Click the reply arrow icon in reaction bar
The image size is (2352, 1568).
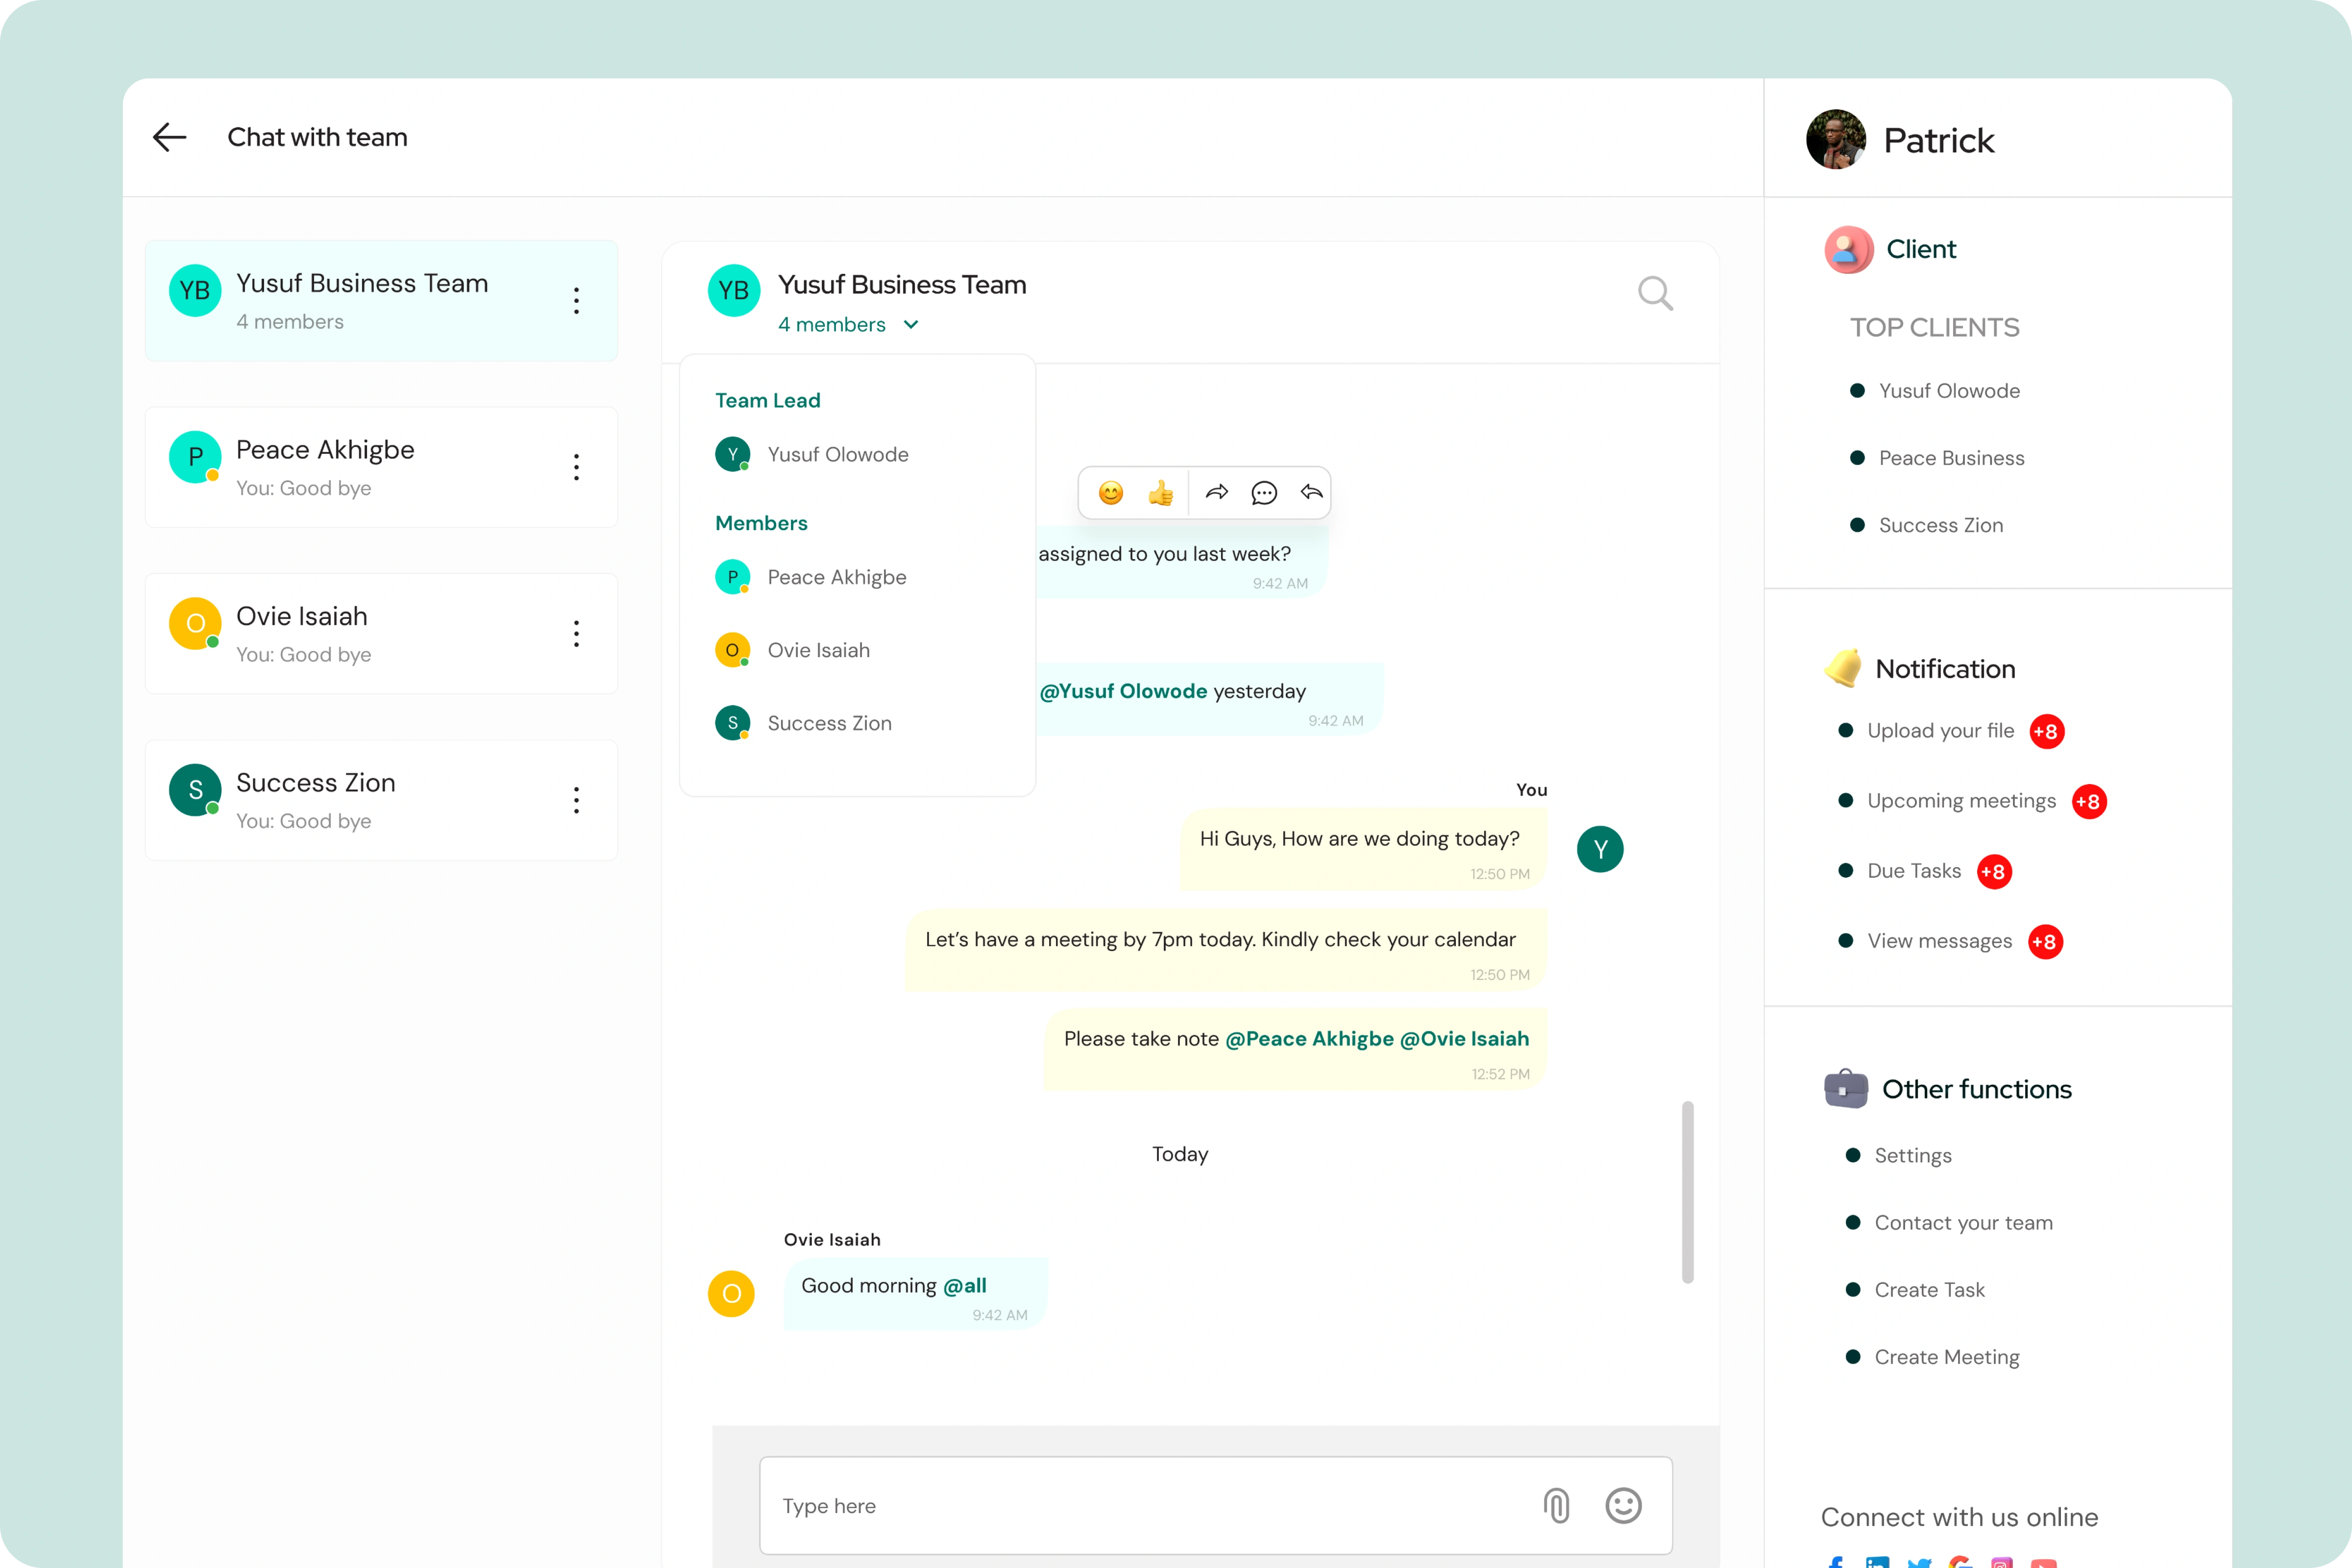pyautogui.click(x=1311, y=493)
